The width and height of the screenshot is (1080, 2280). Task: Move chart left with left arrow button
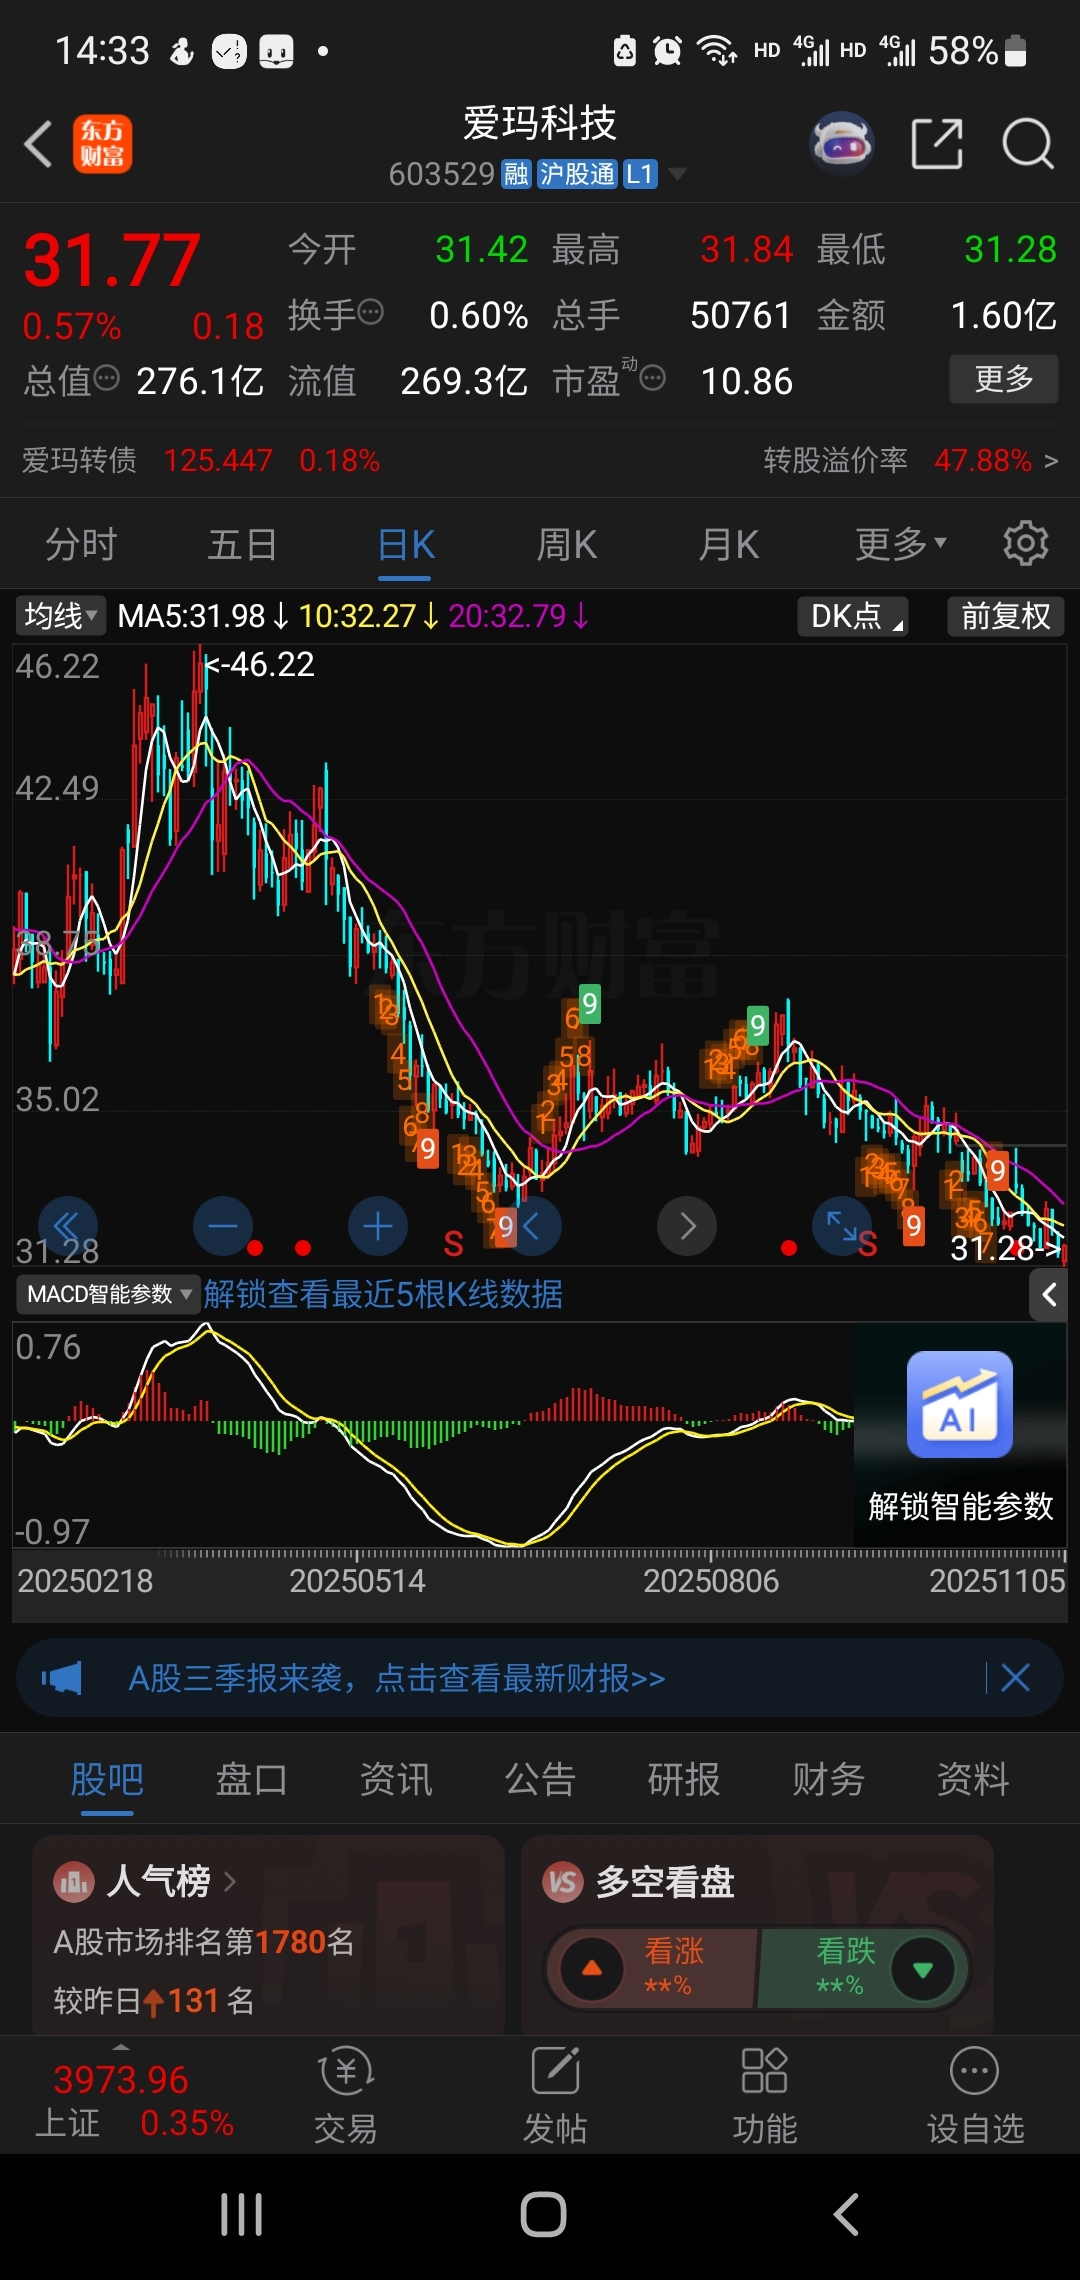pyautogui.click(x=532, y=1225)
